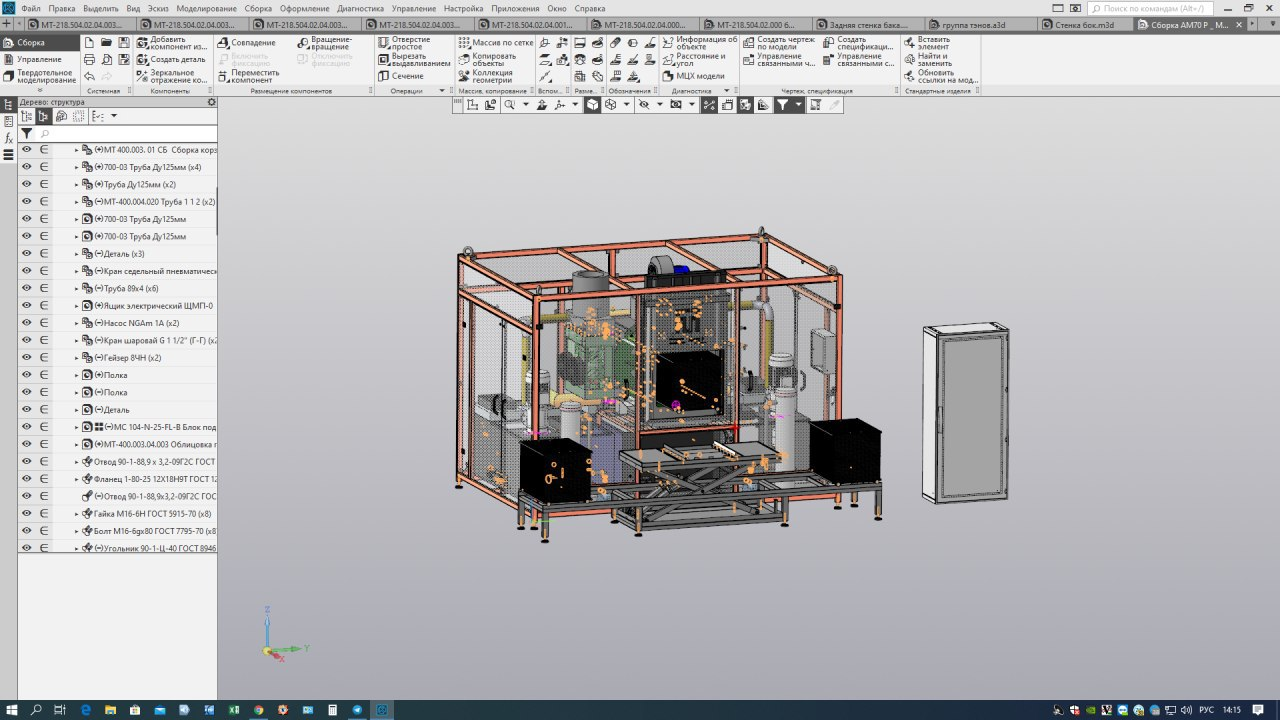Open the Операции group dropdown arrow

[x=442, y=91]
